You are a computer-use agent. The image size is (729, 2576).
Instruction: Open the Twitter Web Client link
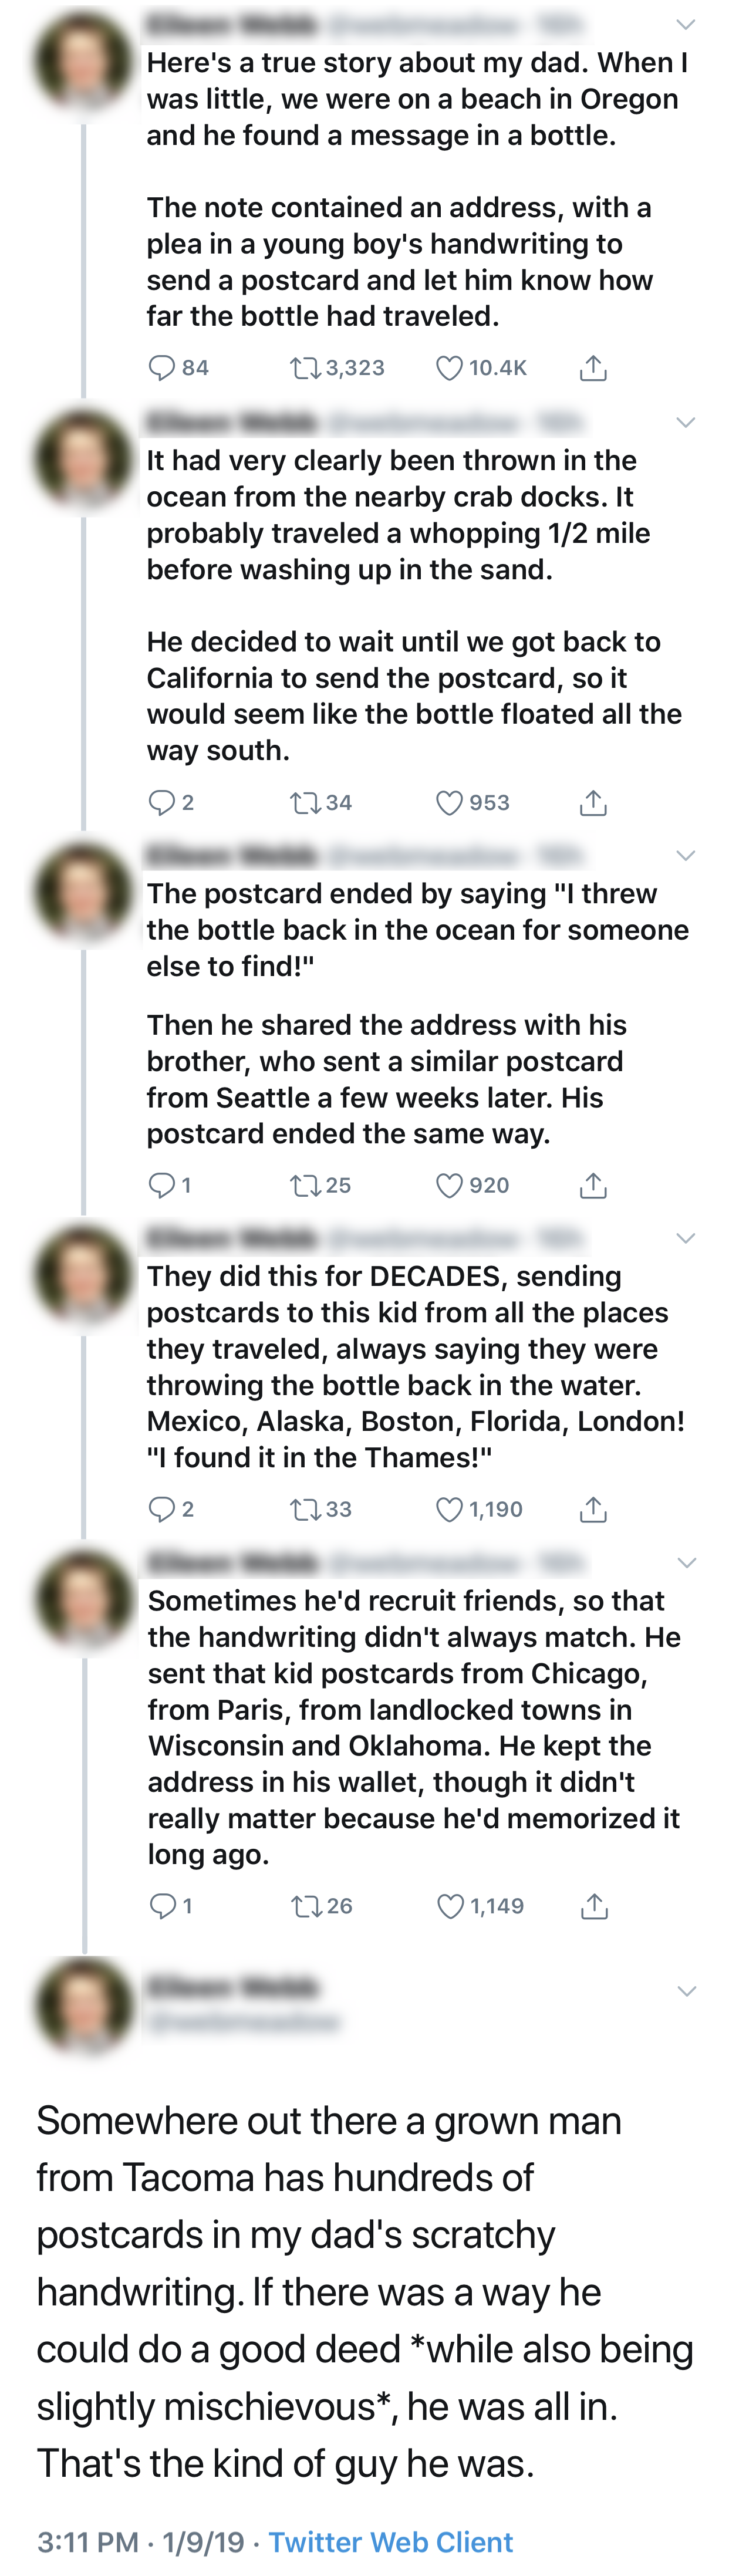point(390,2541)
